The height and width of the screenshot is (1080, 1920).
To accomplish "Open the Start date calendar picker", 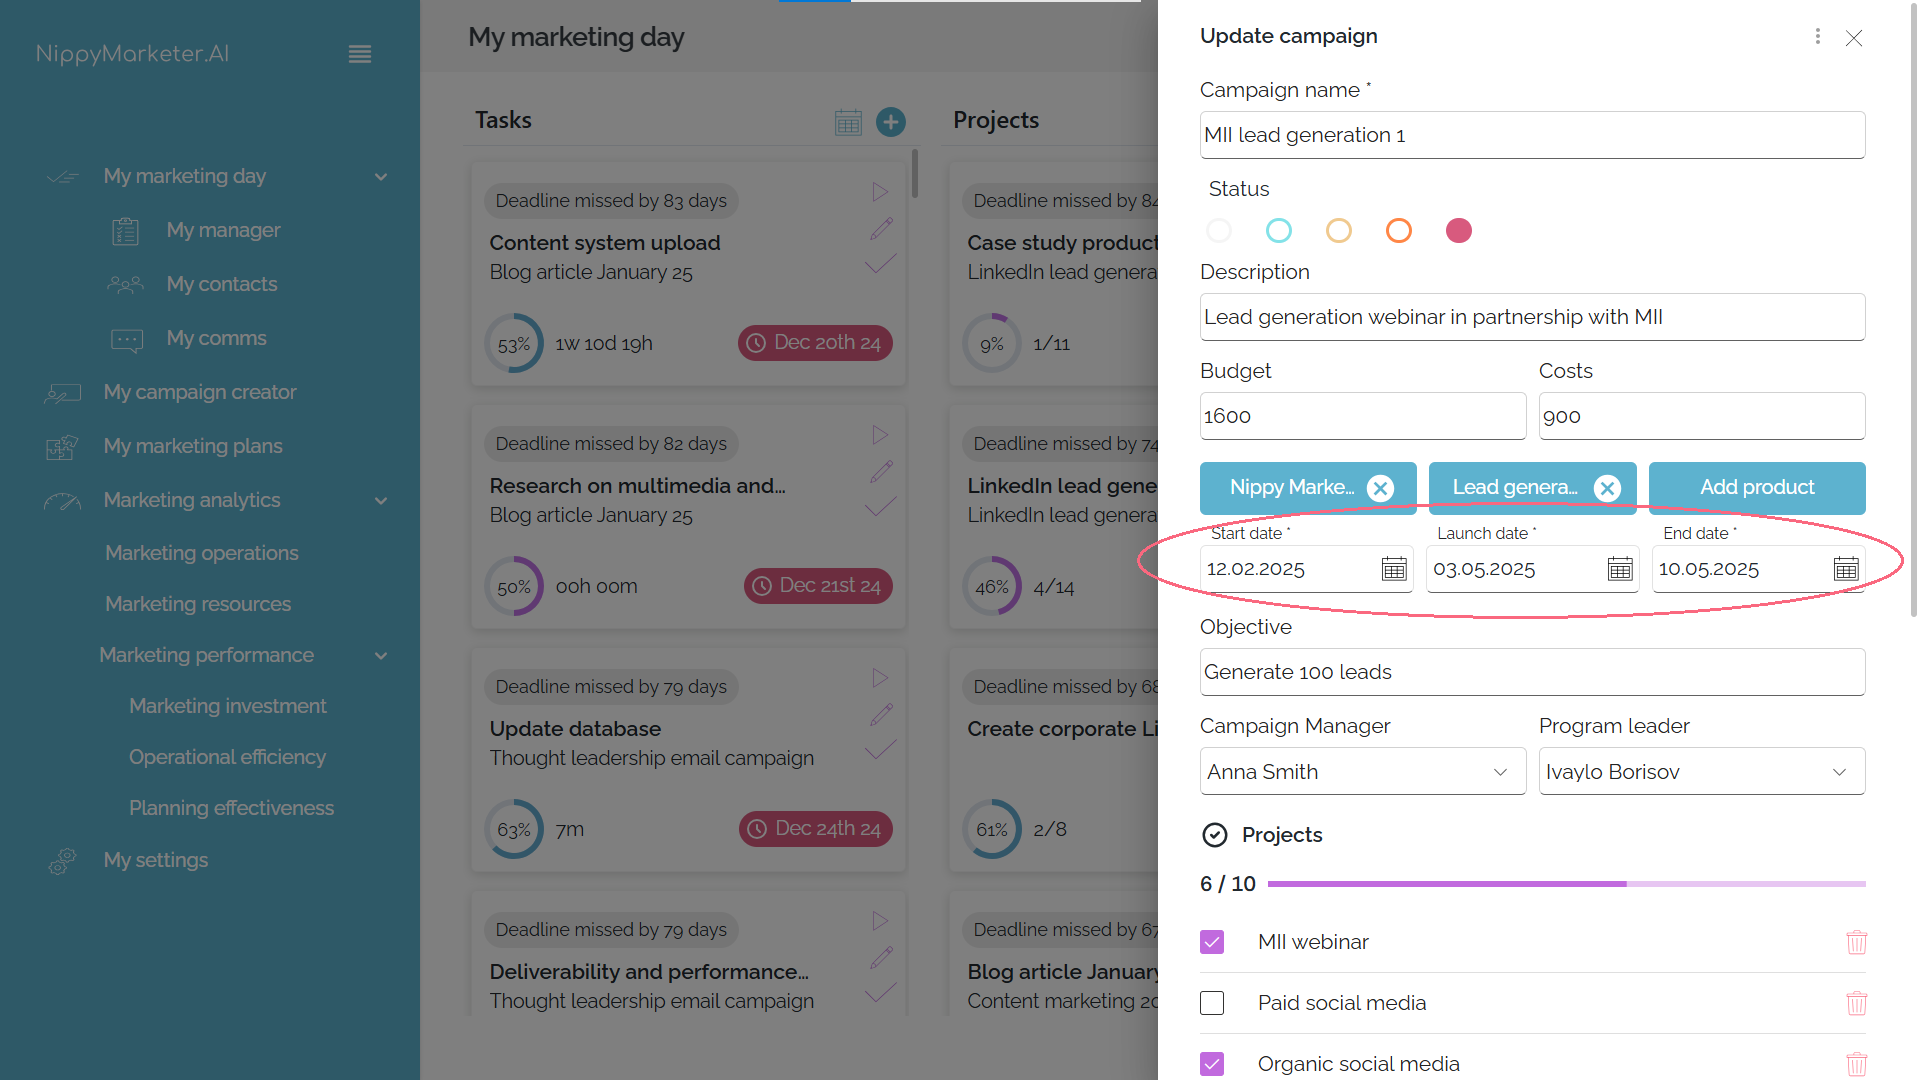I will (1393, 569).
